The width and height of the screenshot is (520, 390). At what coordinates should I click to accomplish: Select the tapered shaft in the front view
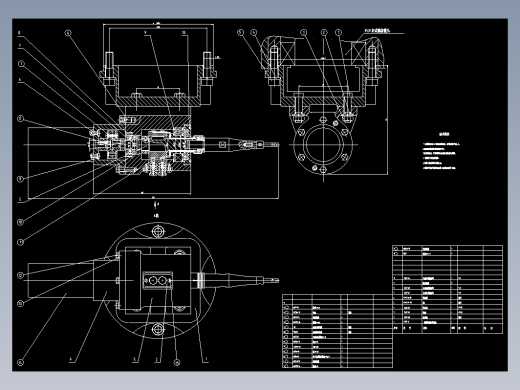pos(241,145)
